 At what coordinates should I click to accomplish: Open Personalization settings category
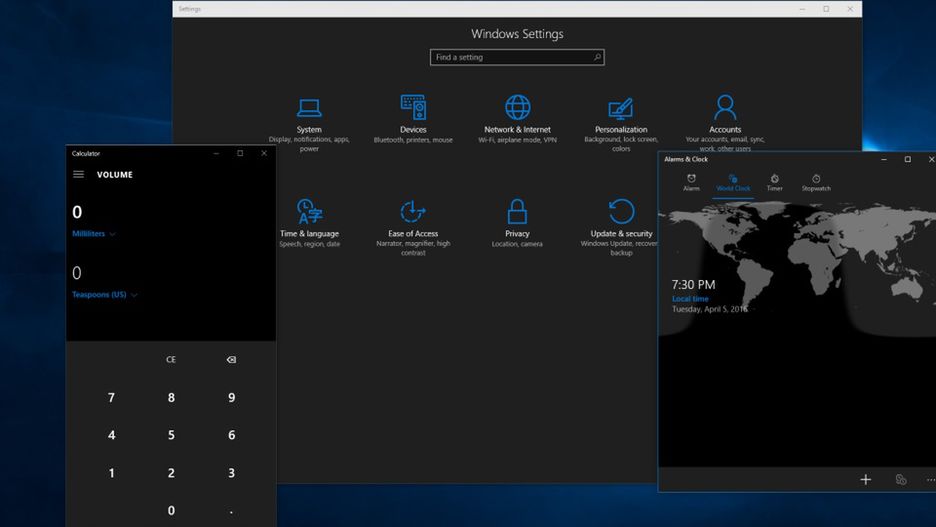click(621, 124)
